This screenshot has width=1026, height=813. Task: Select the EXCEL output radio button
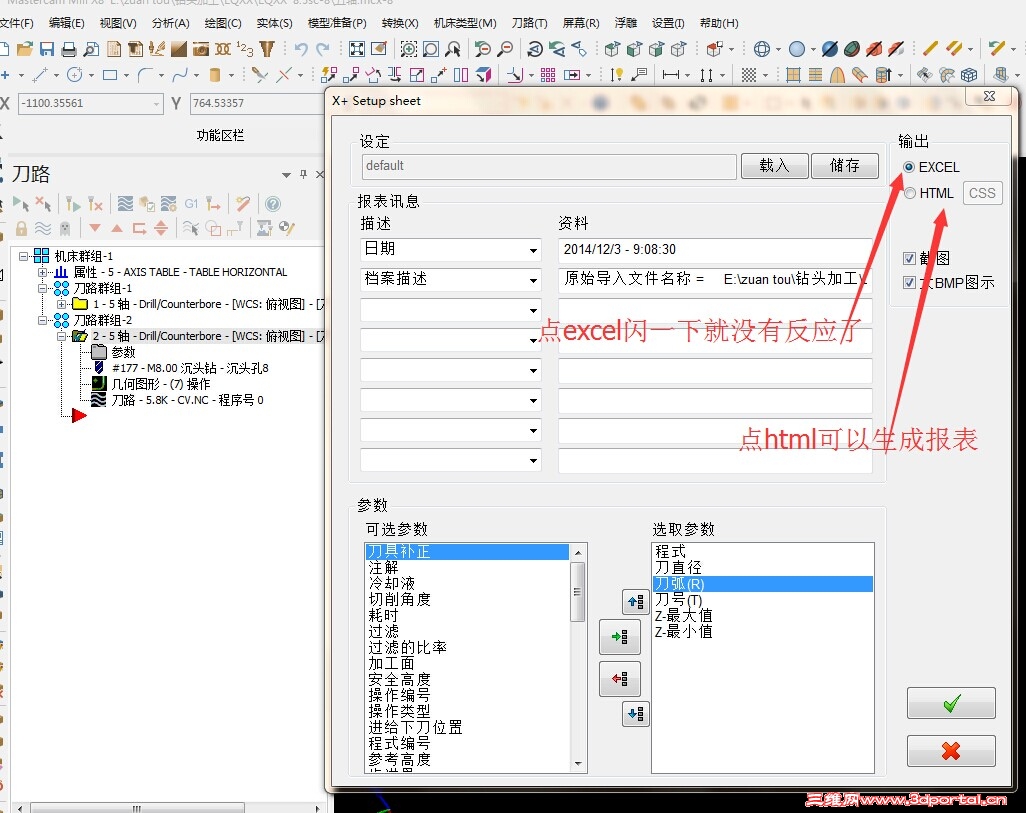coord(910,168)
